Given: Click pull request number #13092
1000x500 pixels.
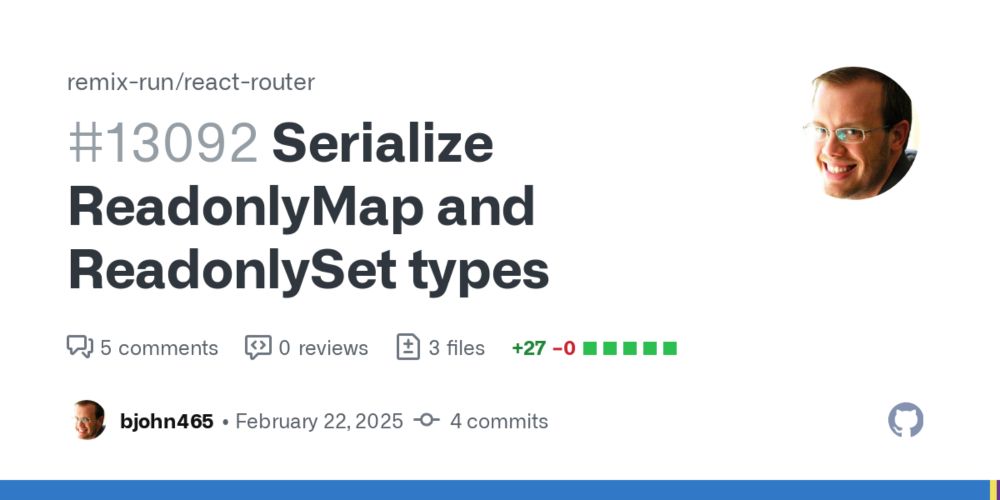Looking at the screenshot, I should point(163,144).
